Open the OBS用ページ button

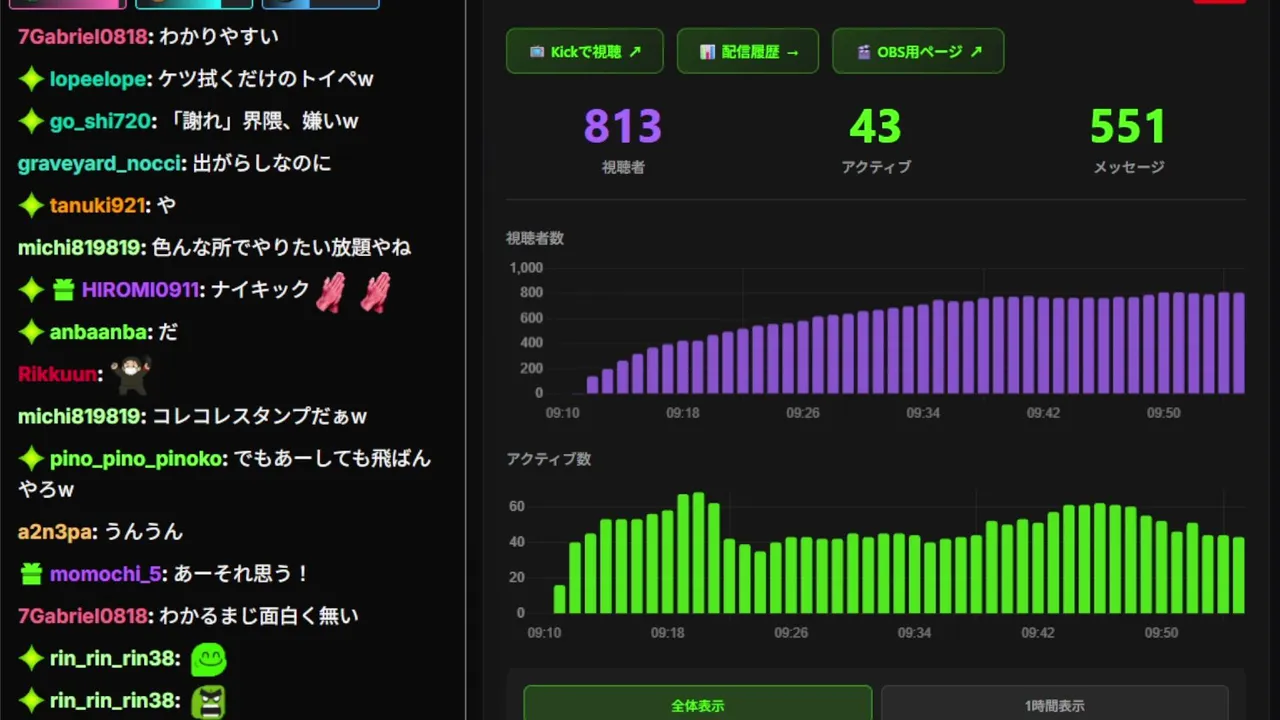point(918,51)
